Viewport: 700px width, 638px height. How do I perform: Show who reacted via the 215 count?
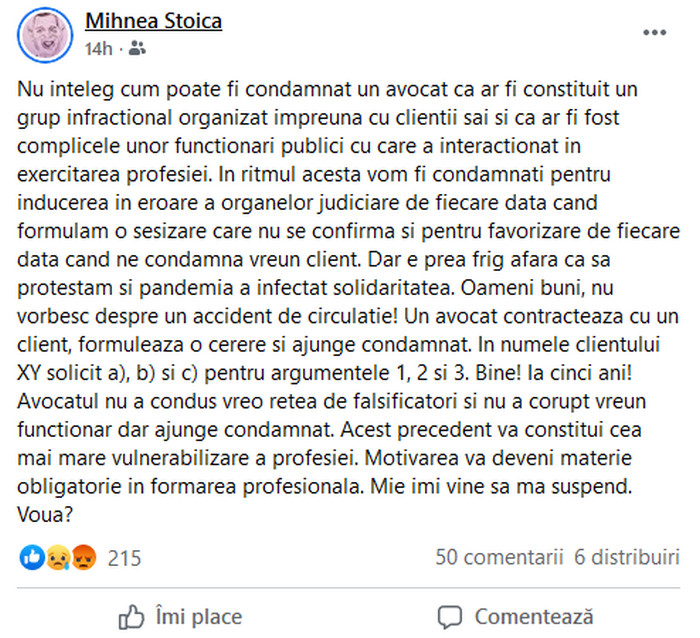pyautogui.click(x=124, y=558)
